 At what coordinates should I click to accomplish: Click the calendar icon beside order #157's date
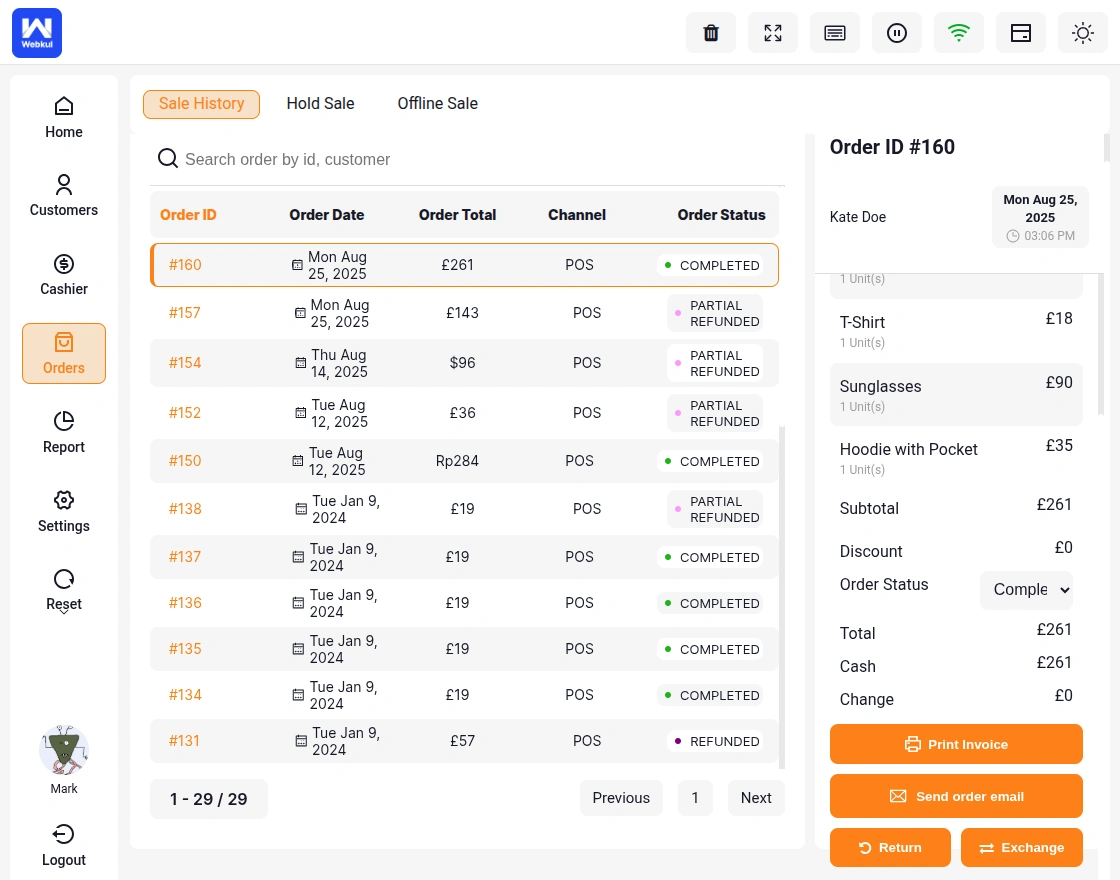(x=300, y=312)
